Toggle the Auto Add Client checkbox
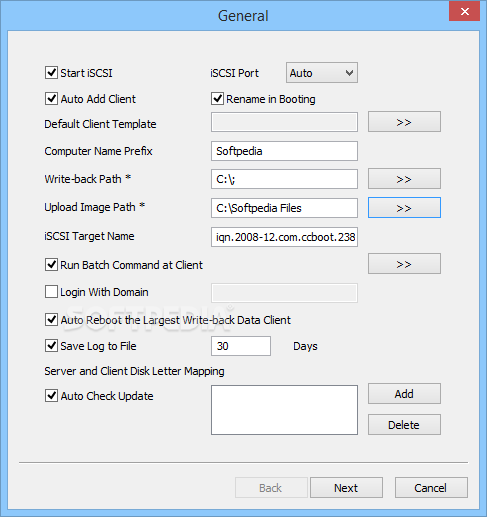The height and width of the screenshot is (517, 487). pos(51,99)
